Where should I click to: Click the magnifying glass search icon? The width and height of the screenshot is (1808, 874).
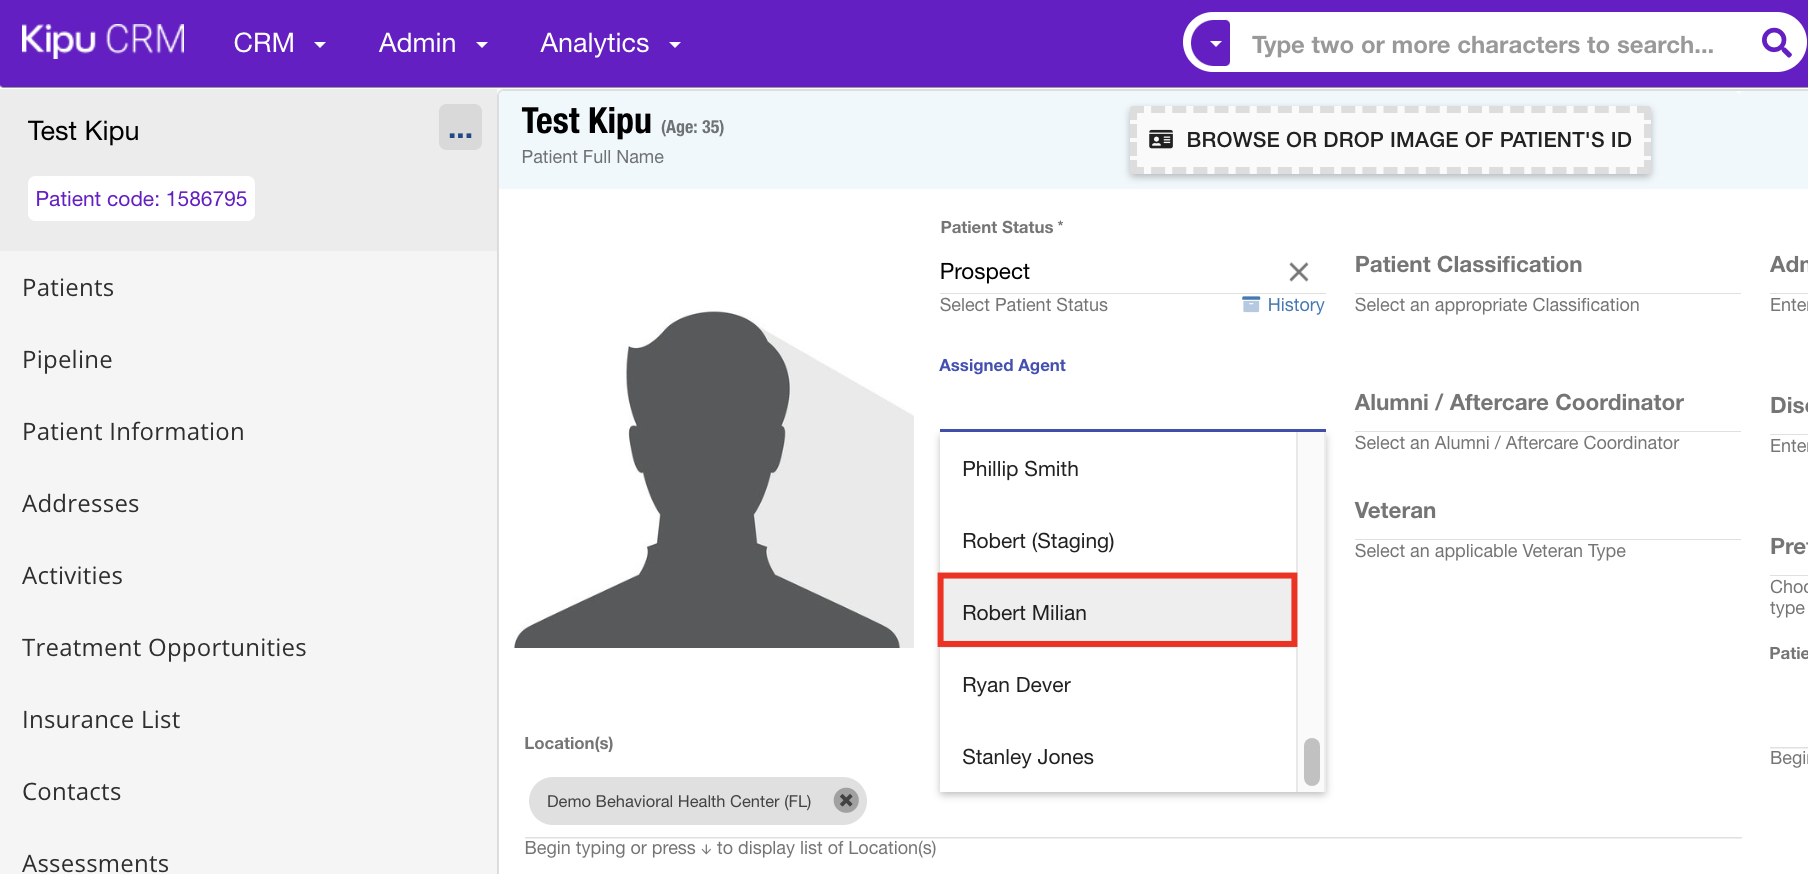point(1775,43)
